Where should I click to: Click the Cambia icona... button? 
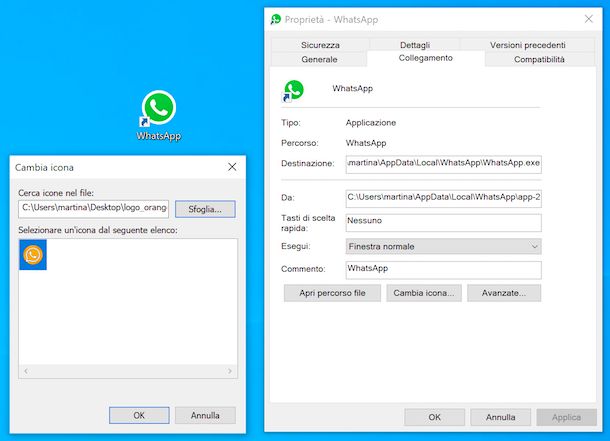(x=424, y=293)
